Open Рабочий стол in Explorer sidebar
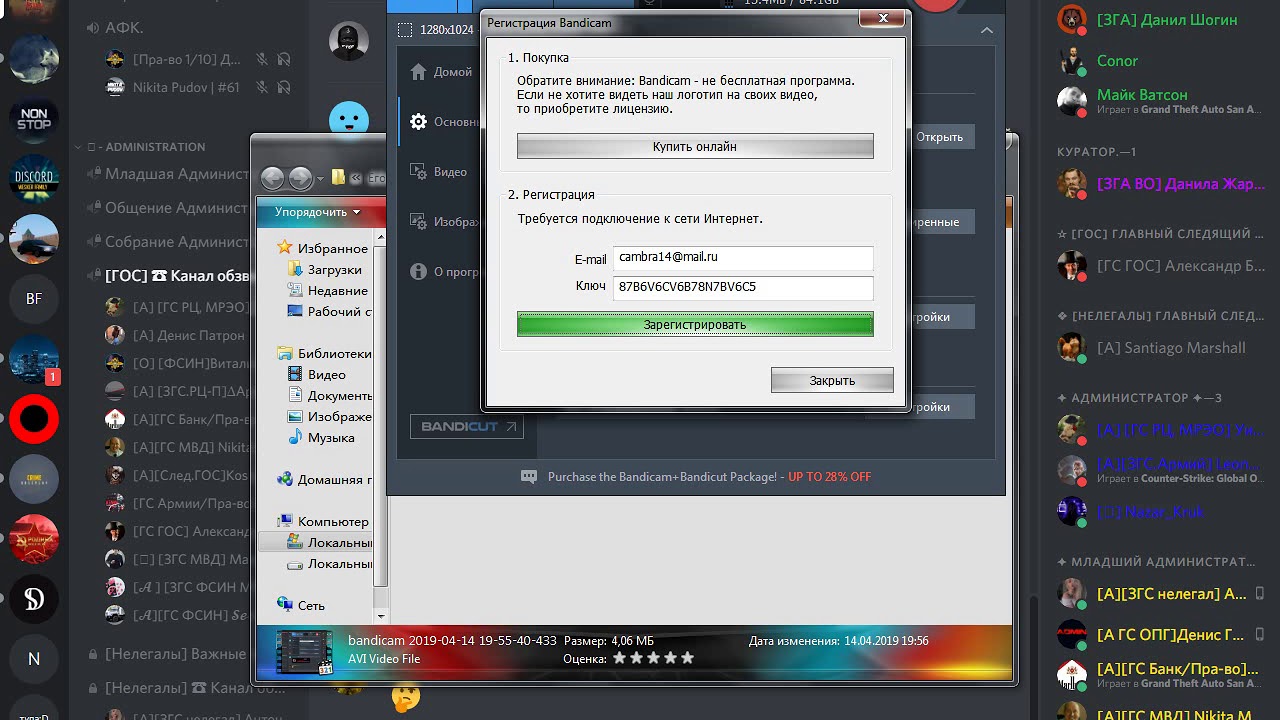This screenshot has height=720, width=1280. click(330, 312)
